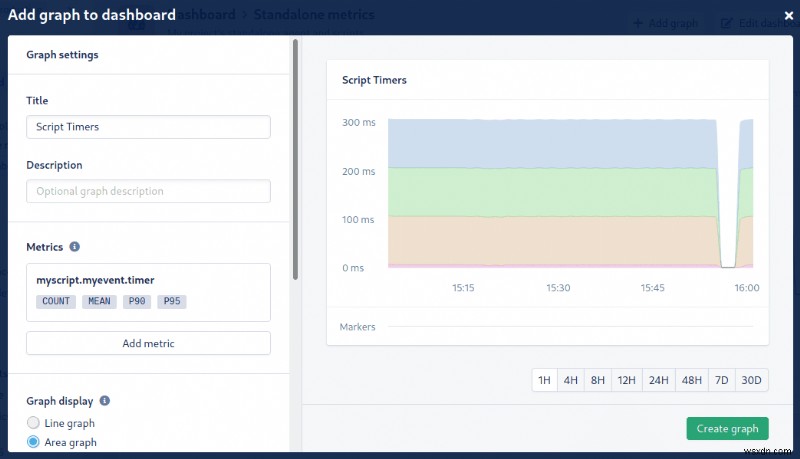Click the myscript.myevent.timer metric name
The width and height of the screenshot is (800, 459).
[x=95, y=280]
